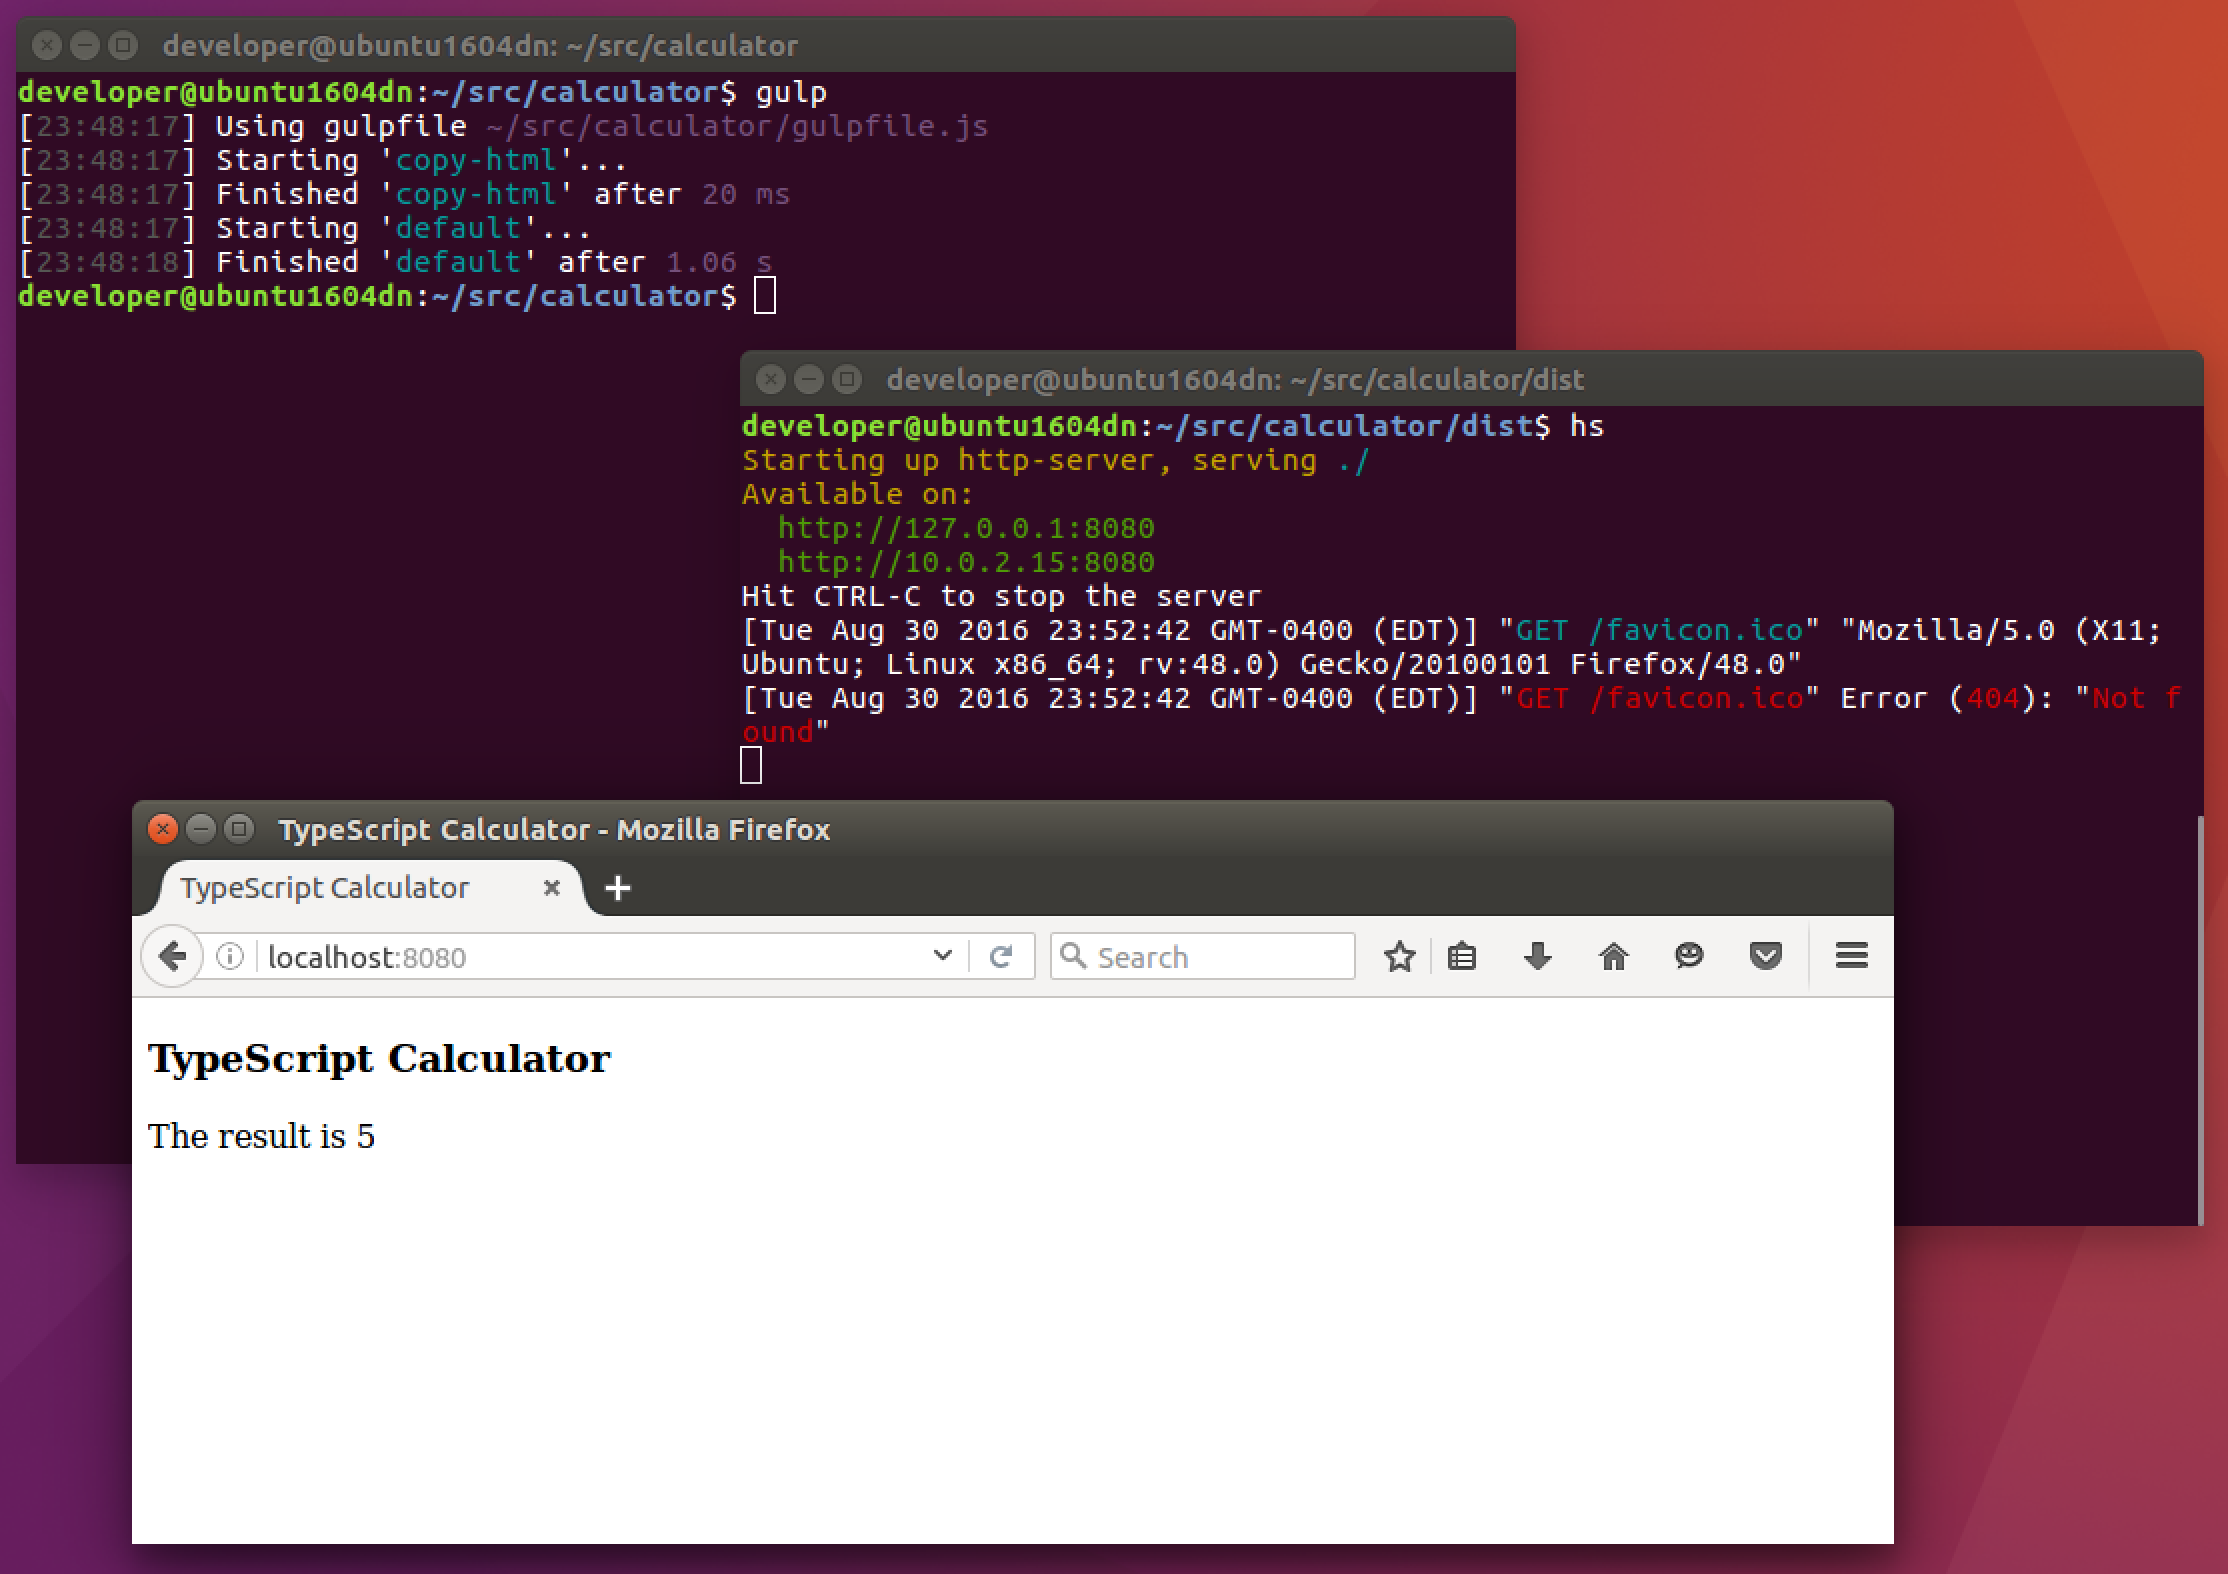The image size is (2228, 1574).
Task: Close the TypeScript Calculator tab
Action: pyautogui.click(x=551, y=888)
